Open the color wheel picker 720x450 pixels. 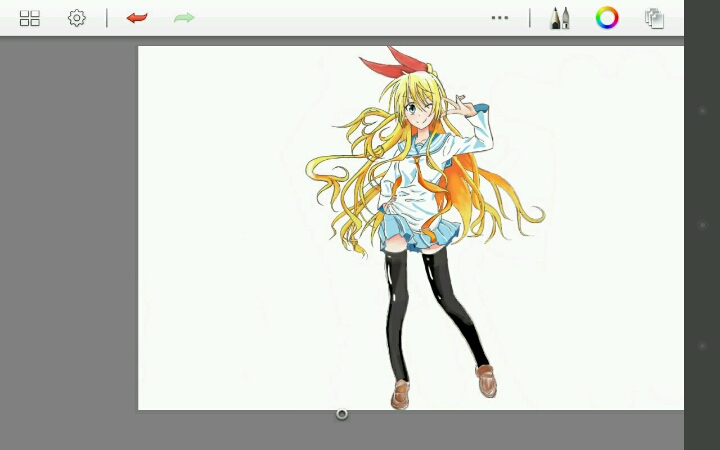(x=607, y=18)
